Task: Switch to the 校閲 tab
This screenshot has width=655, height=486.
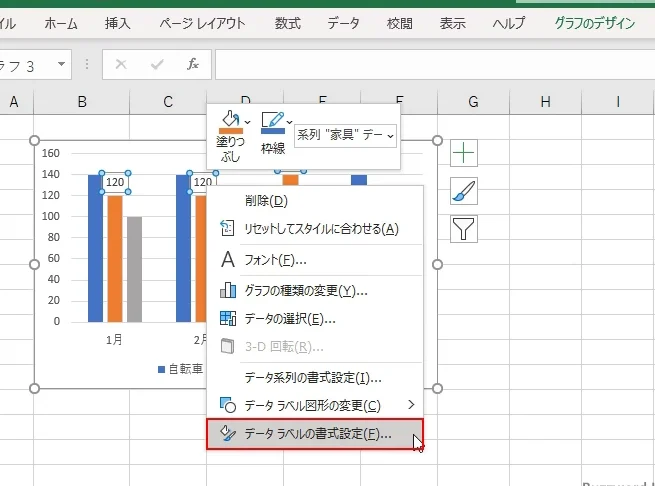Action: tap(399, 23)
